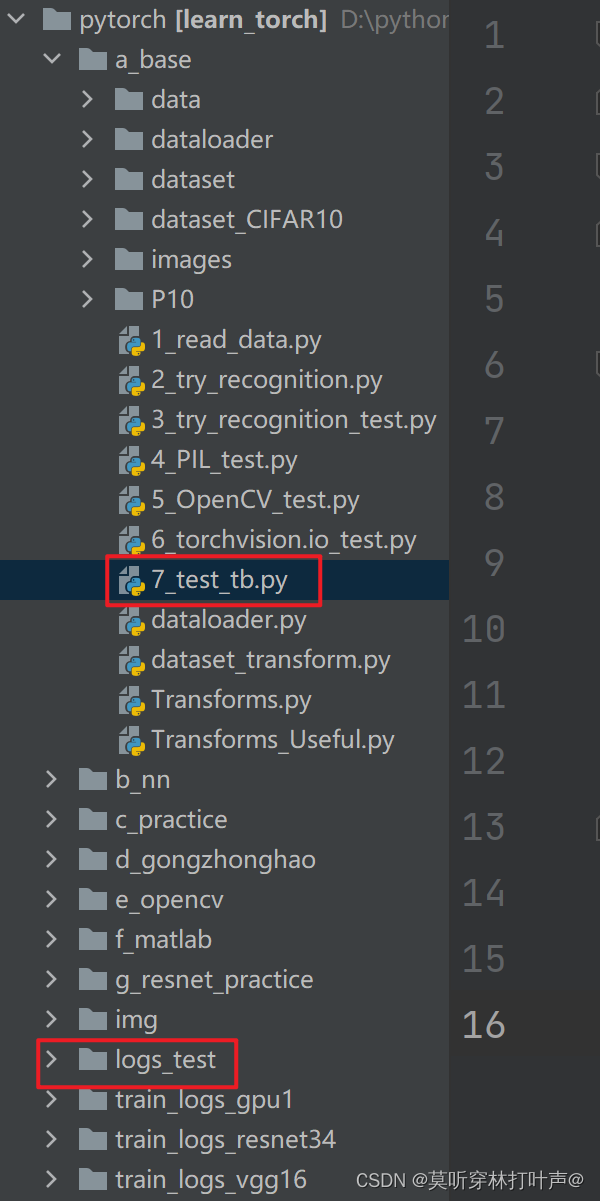The height and width of the screenshot is (1201, 600).
Task: Collapse the a_base folder chevron
Action: click(x=52, y=59)
